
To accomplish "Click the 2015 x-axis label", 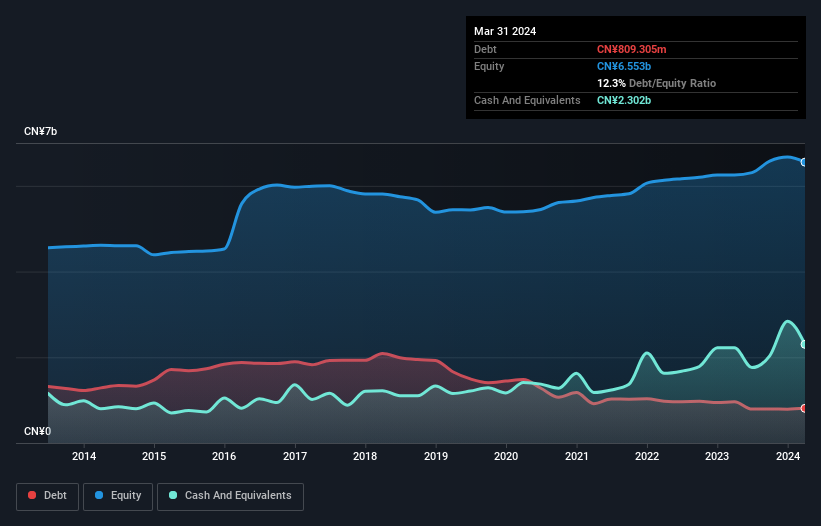I will point(154,456).
